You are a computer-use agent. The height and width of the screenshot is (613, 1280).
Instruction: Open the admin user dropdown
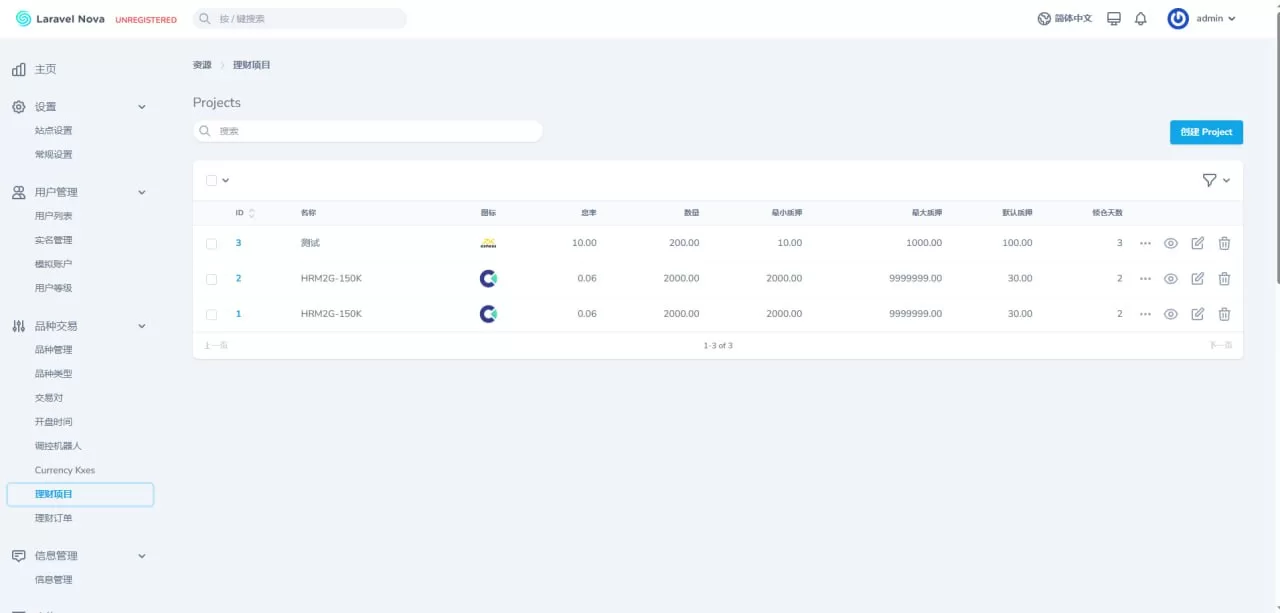[x=1202, y=19]
